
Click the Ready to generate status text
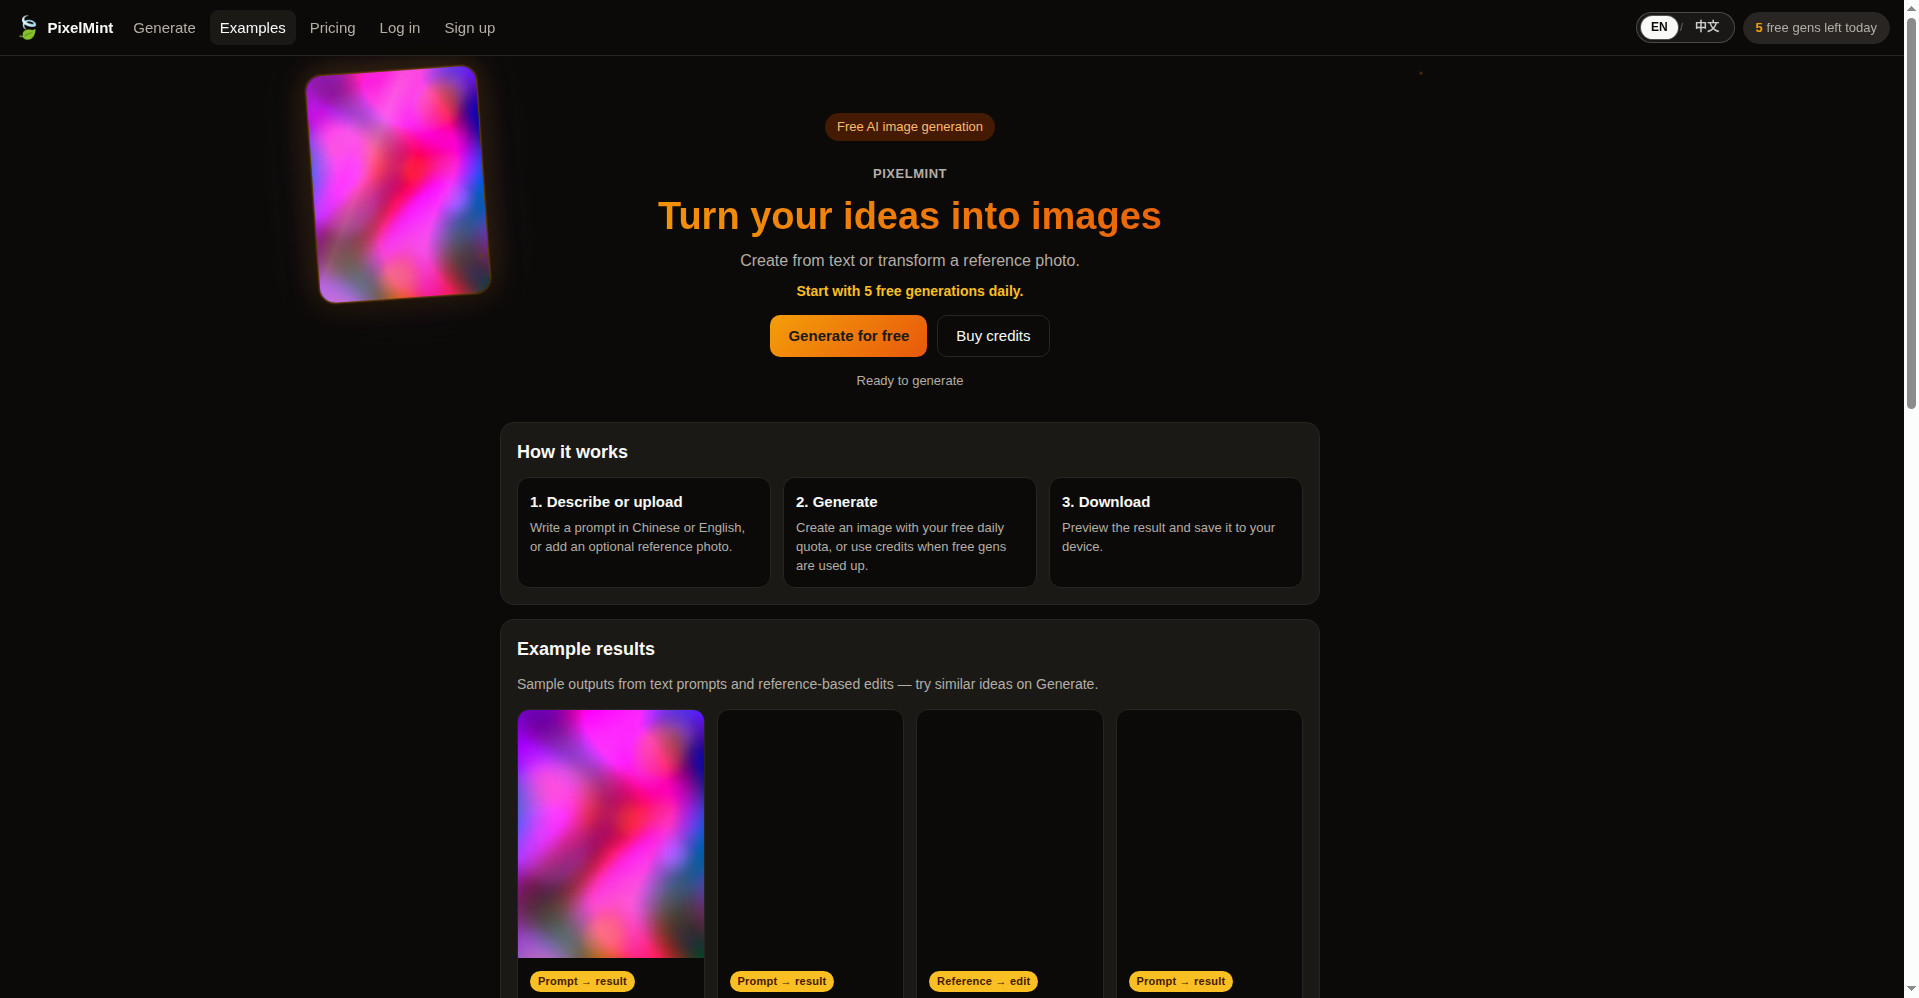click(910, 381)
